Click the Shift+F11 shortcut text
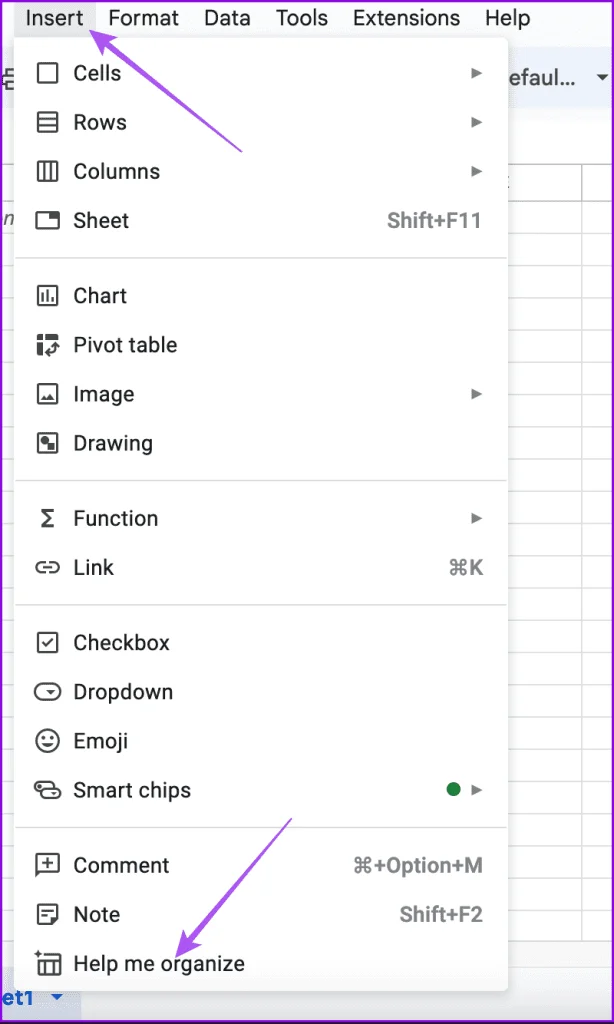Viewport: 614px width, 1024px height. pyautogui.click(x=434, y=221)
